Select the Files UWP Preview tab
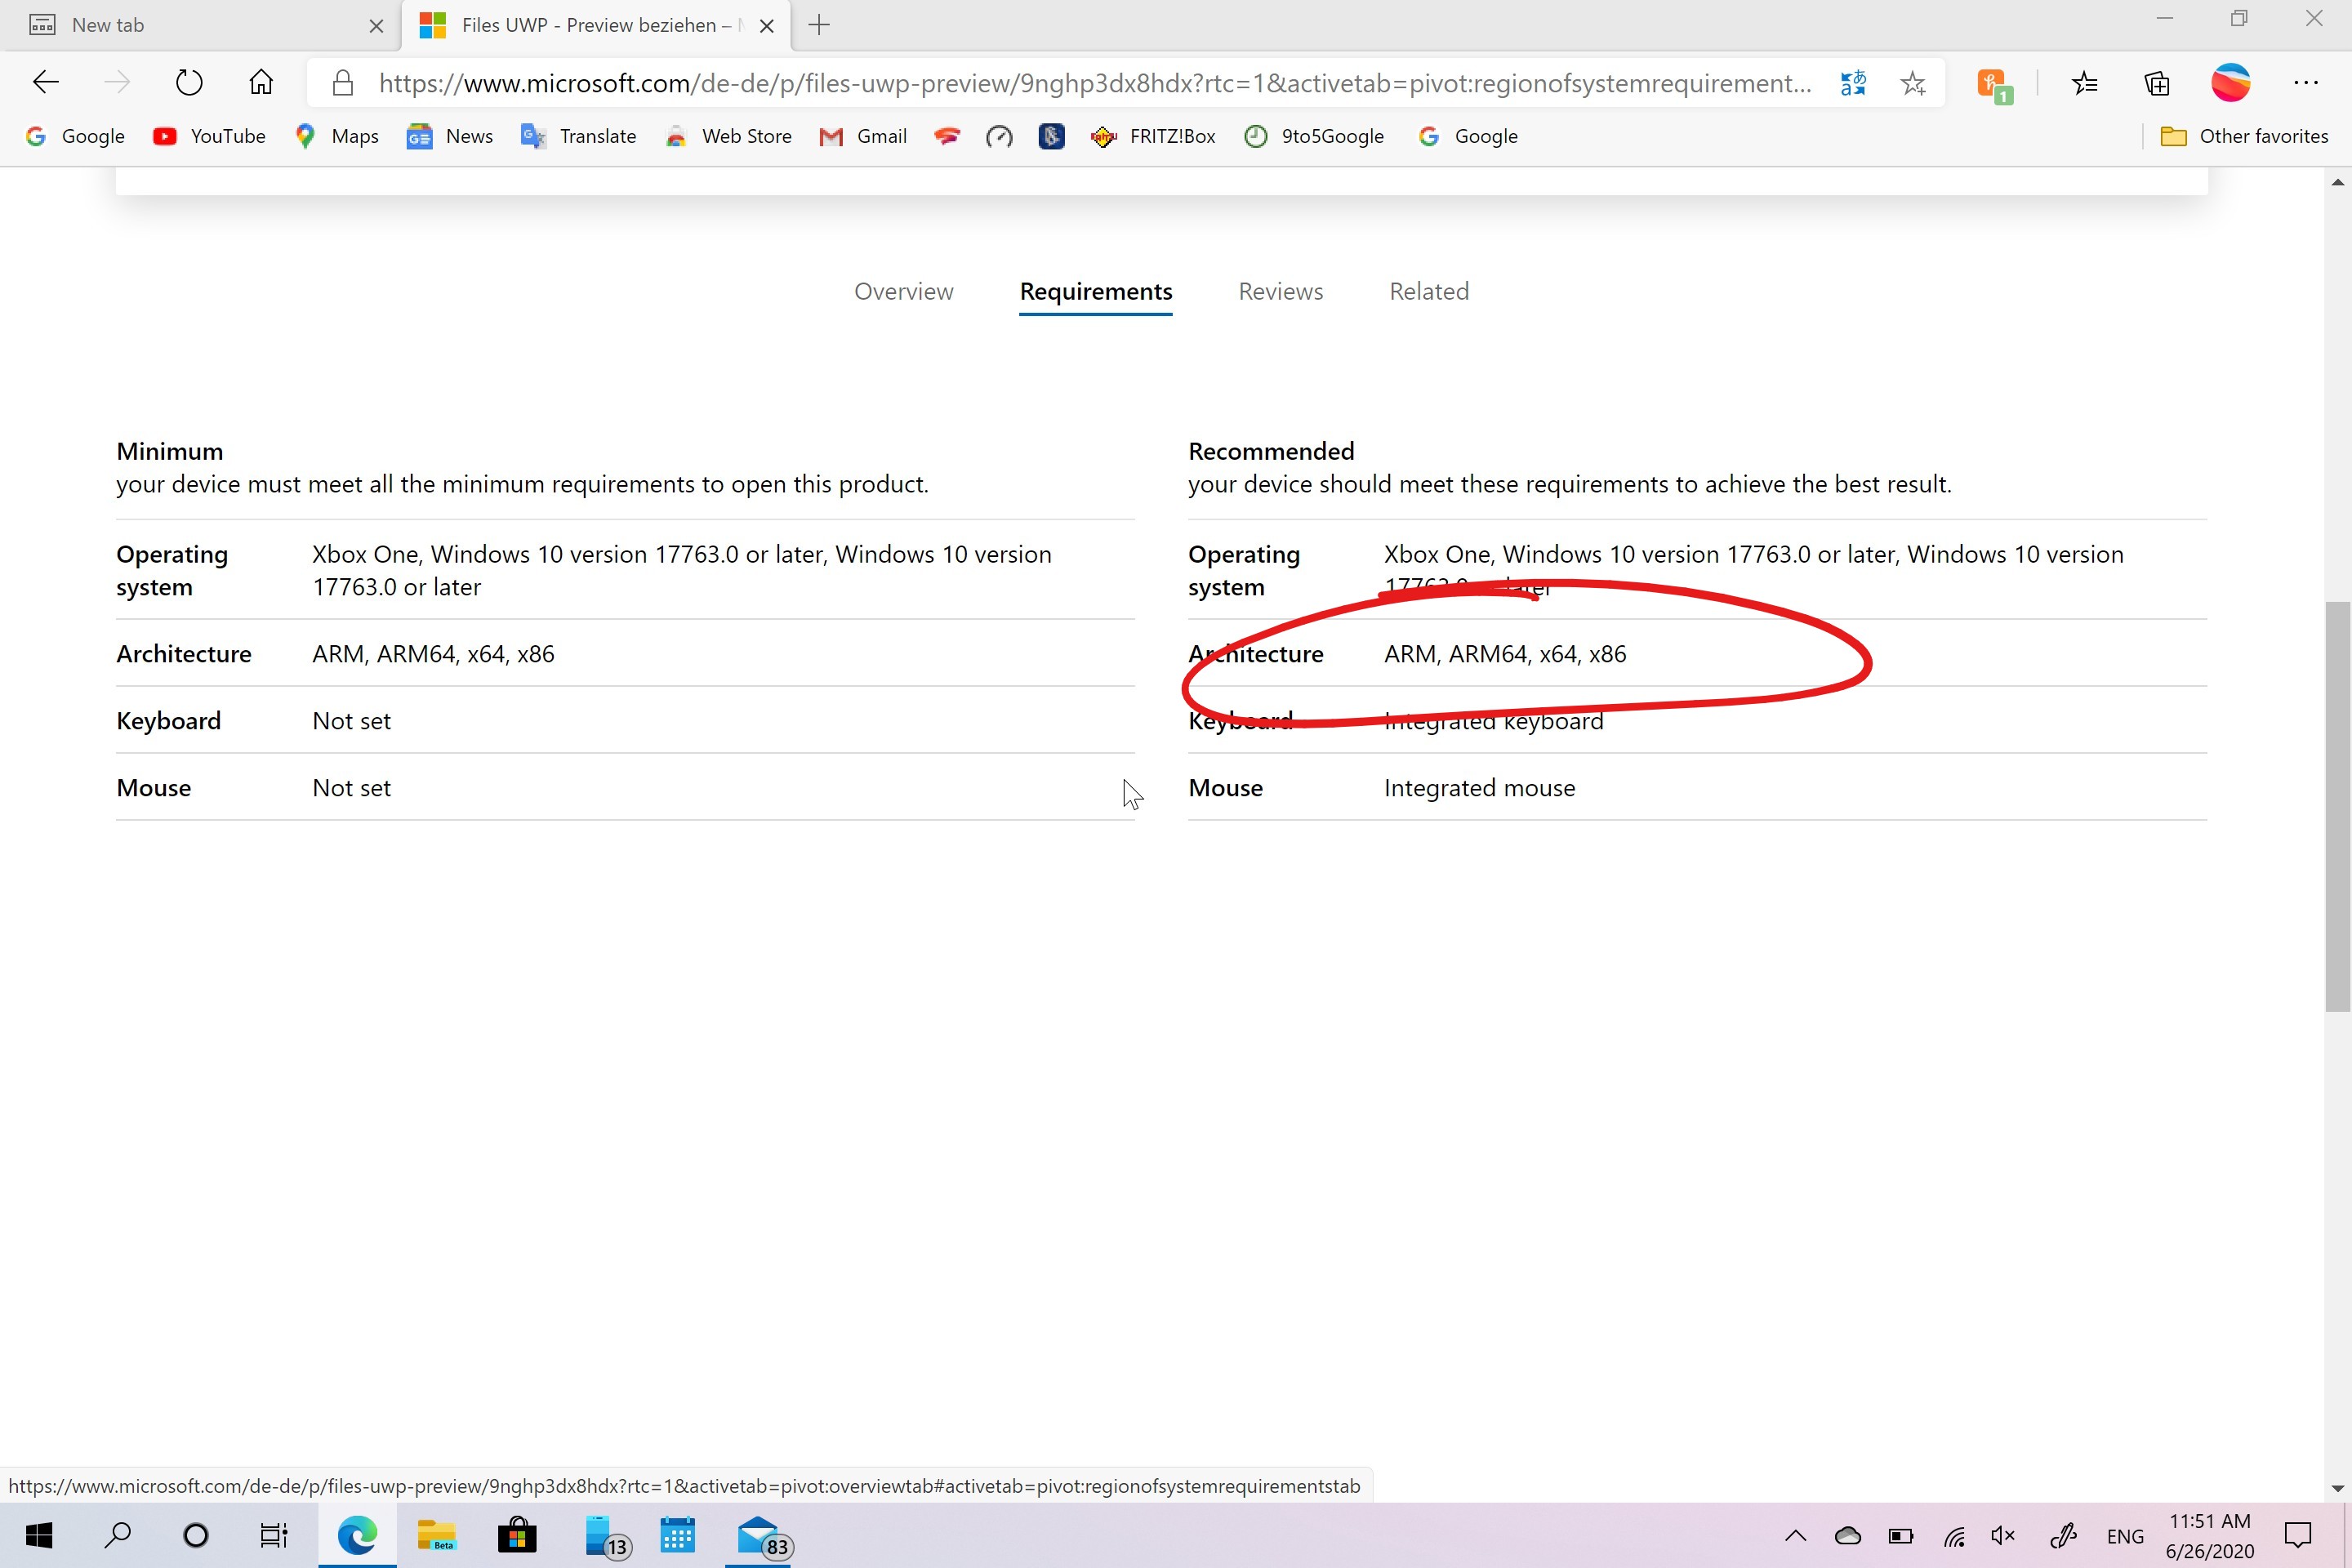The width and height of the screenshot is (2352, 1568). point(596,25)
